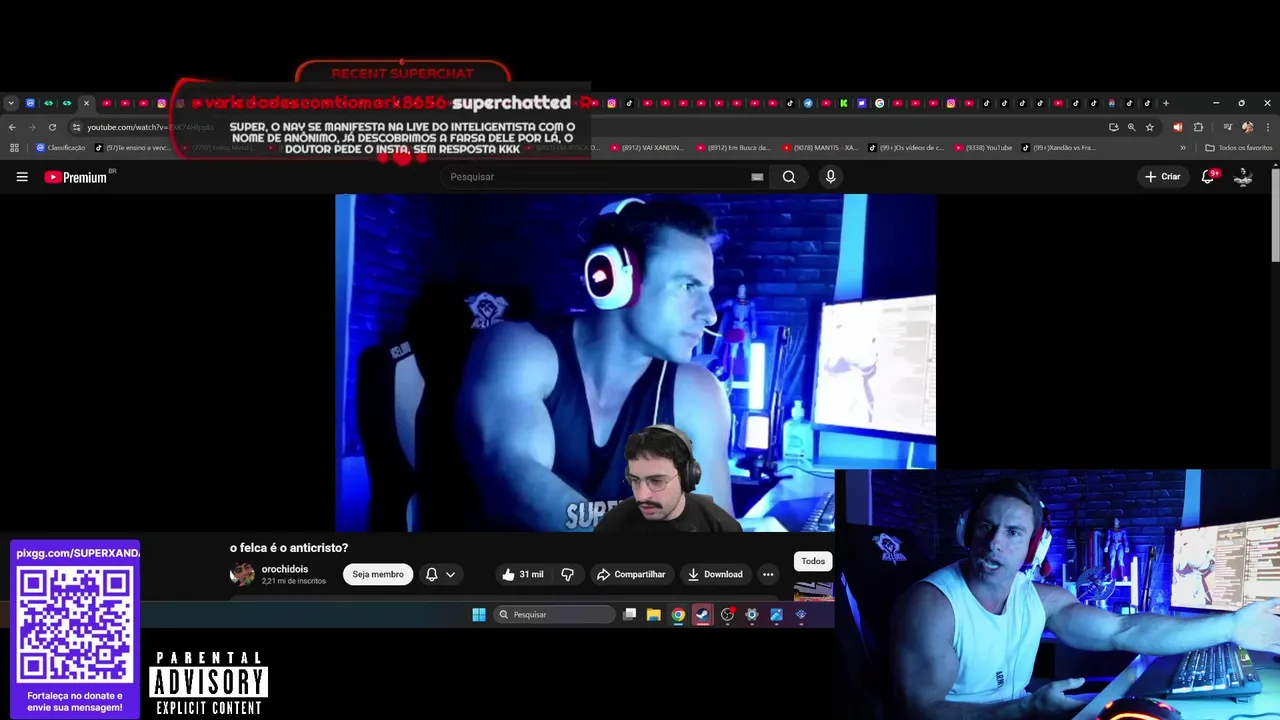Viewport: 1280px width, 720px height.
Task: Open the Criar create menu
Action: pos(1163,177)
